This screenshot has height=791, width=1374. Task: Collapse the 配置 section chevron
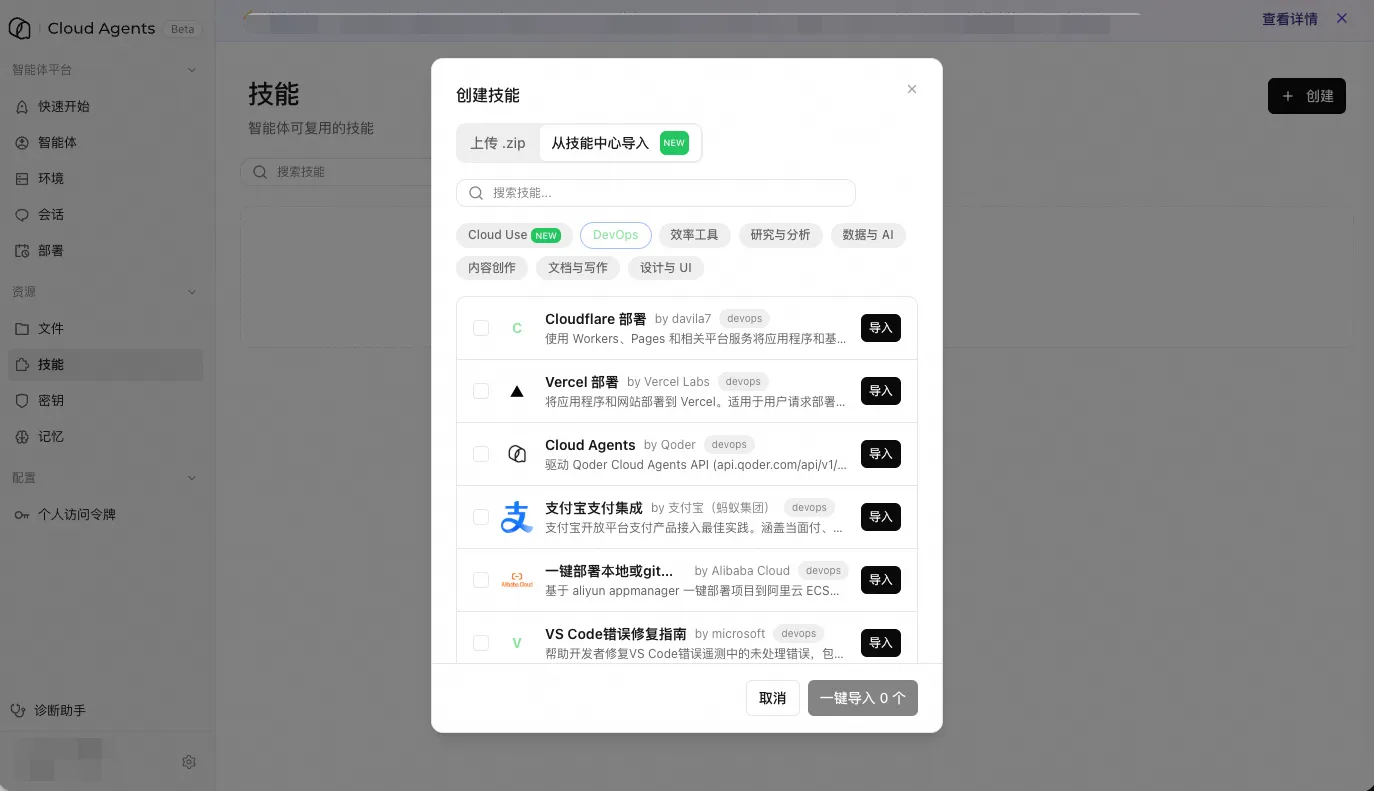pyautogui.click(x=192, y=478)
